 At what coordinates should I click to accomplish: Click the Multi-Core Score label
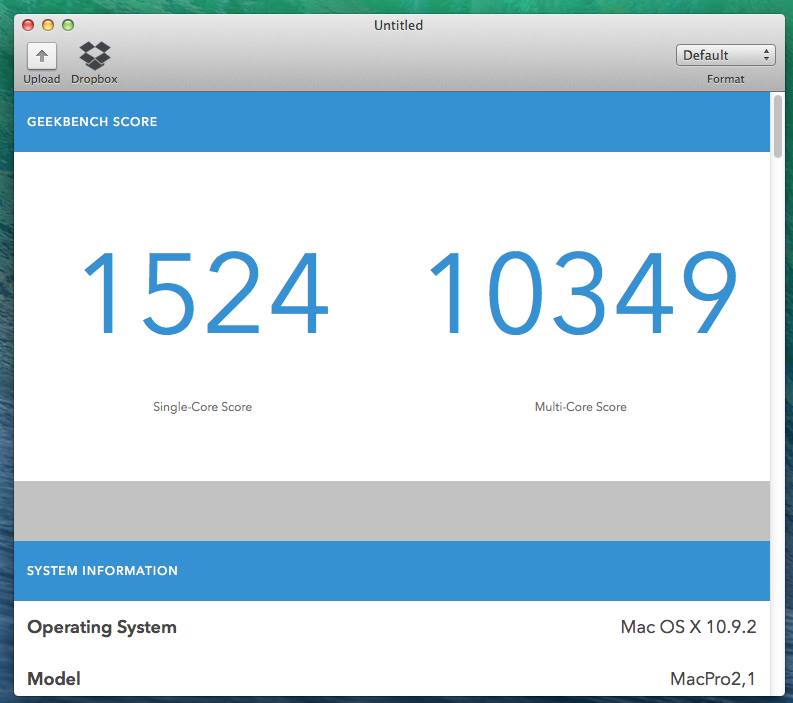pyautogui.click(x=581, y=407)
